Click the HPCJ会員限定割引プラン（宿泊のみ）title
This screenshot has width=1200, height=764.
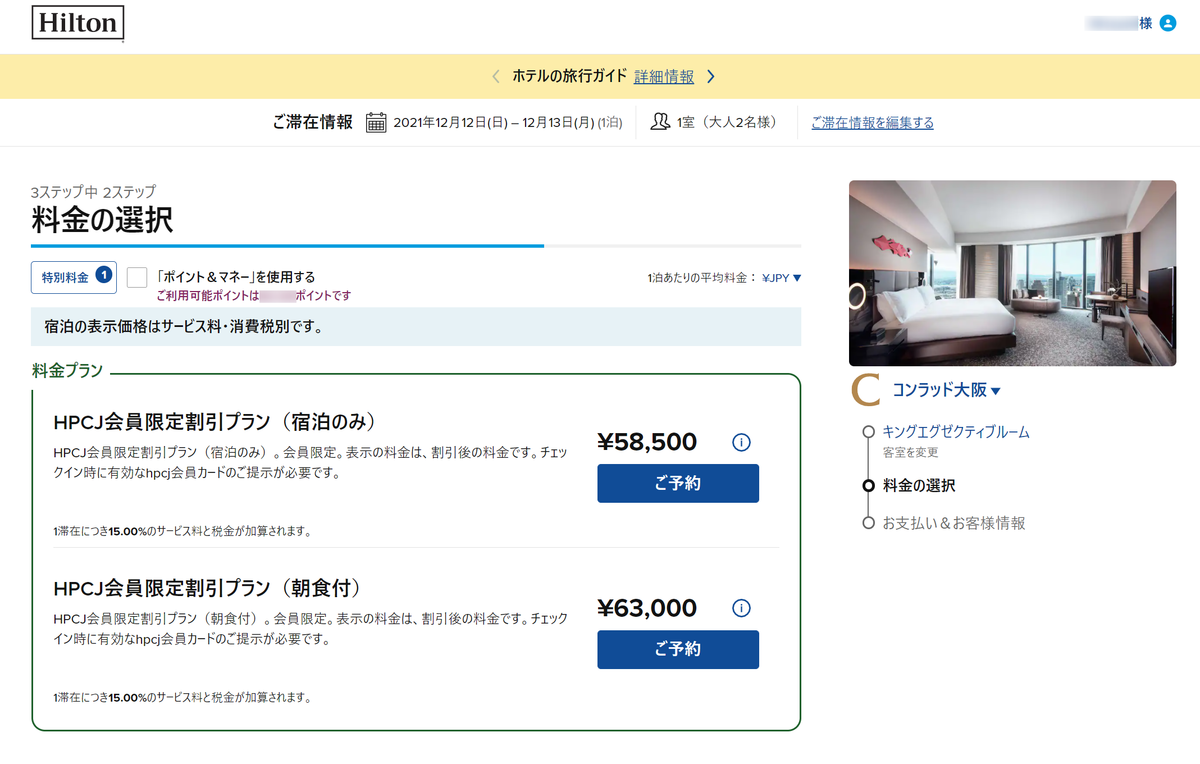tap(215, 422)
